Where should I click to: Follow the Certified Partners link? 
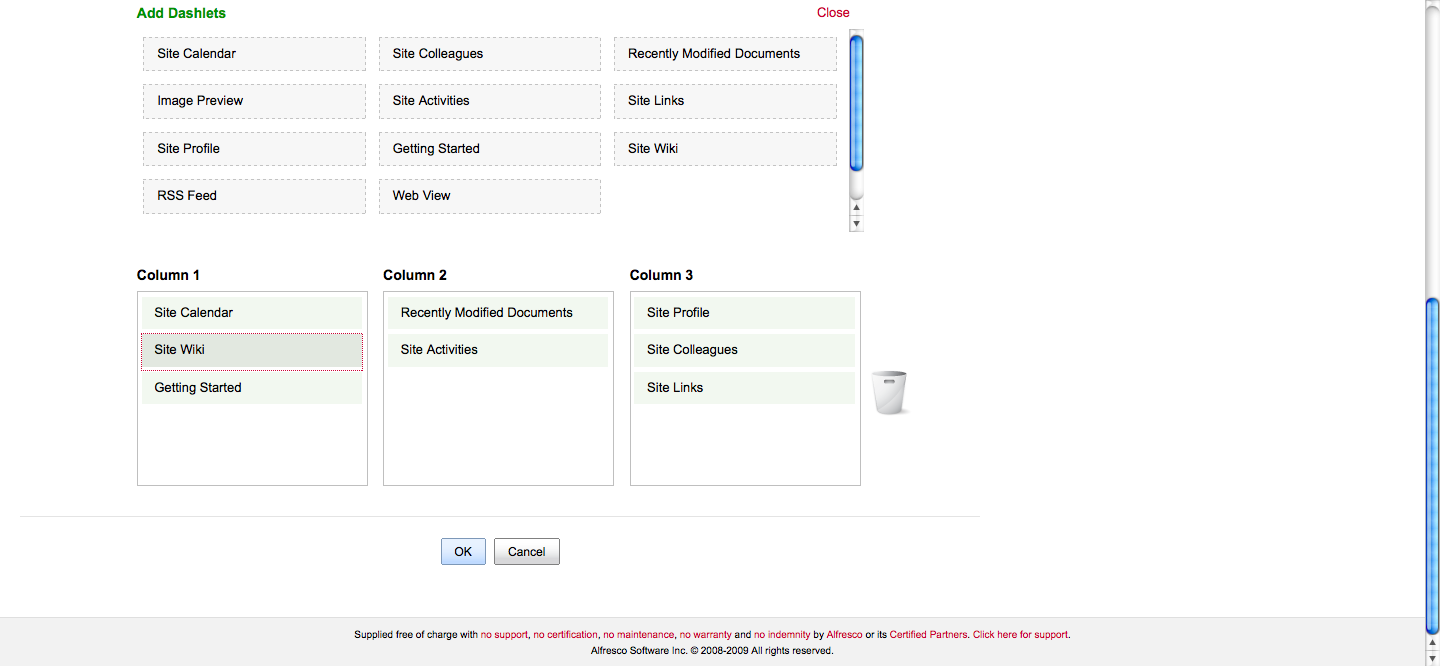click(928, 635)
